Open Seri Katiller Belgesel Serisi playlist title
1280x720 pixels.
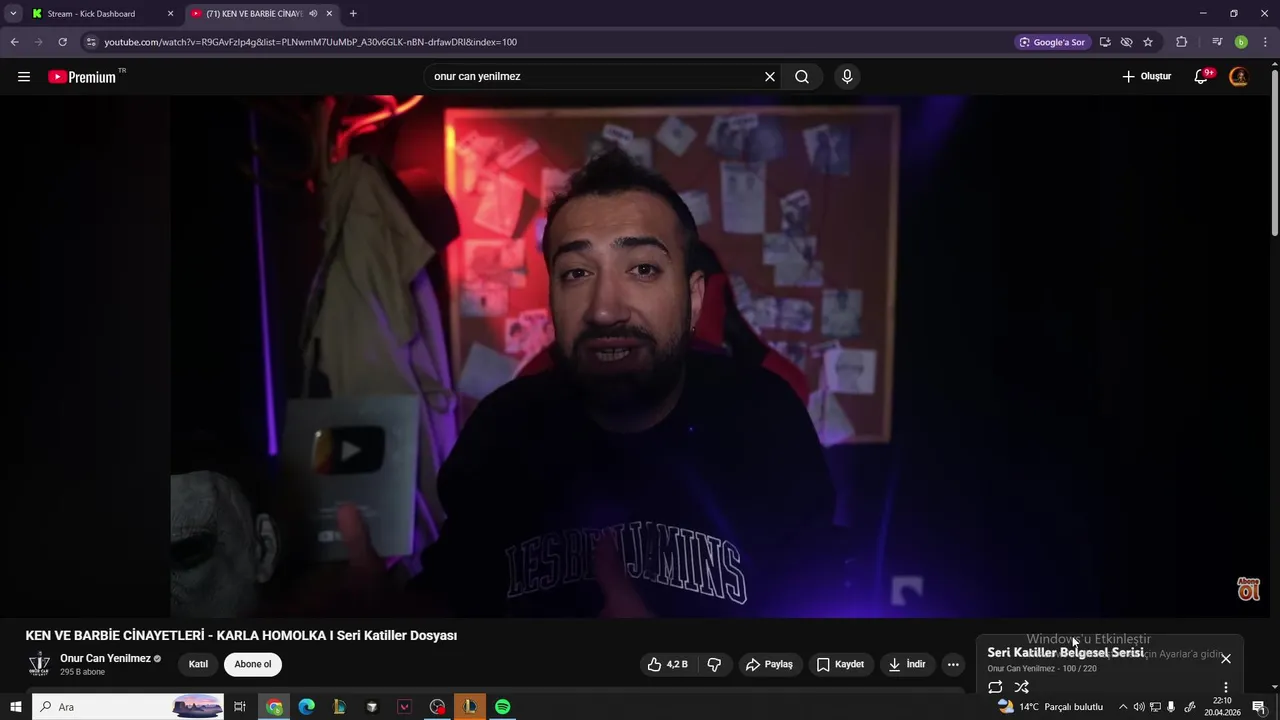point(1065,652)
